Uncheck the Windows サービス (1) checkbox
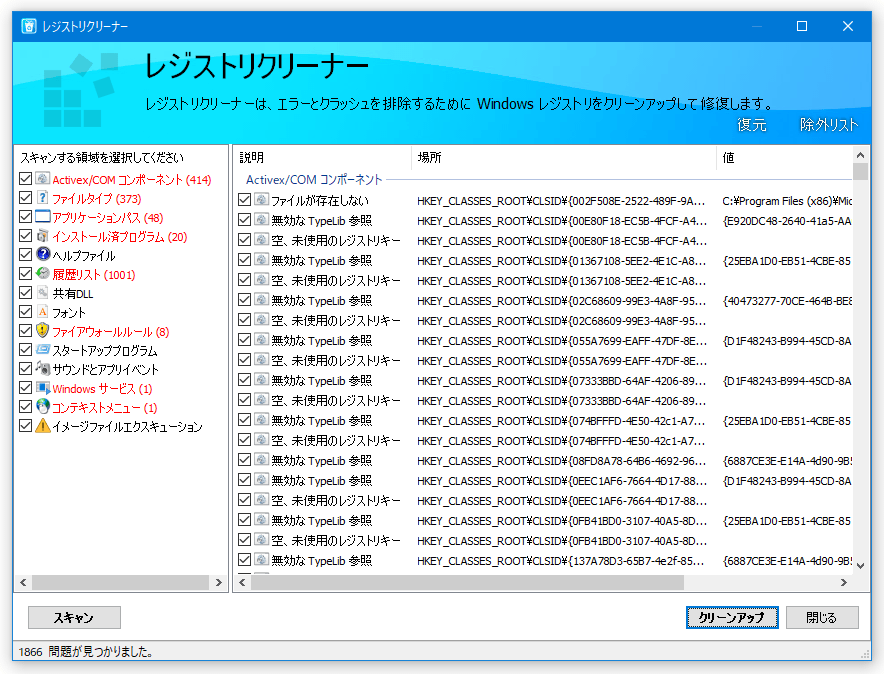Image resolution: width=884 pixels, height=674 pixels. coord(25,388)
